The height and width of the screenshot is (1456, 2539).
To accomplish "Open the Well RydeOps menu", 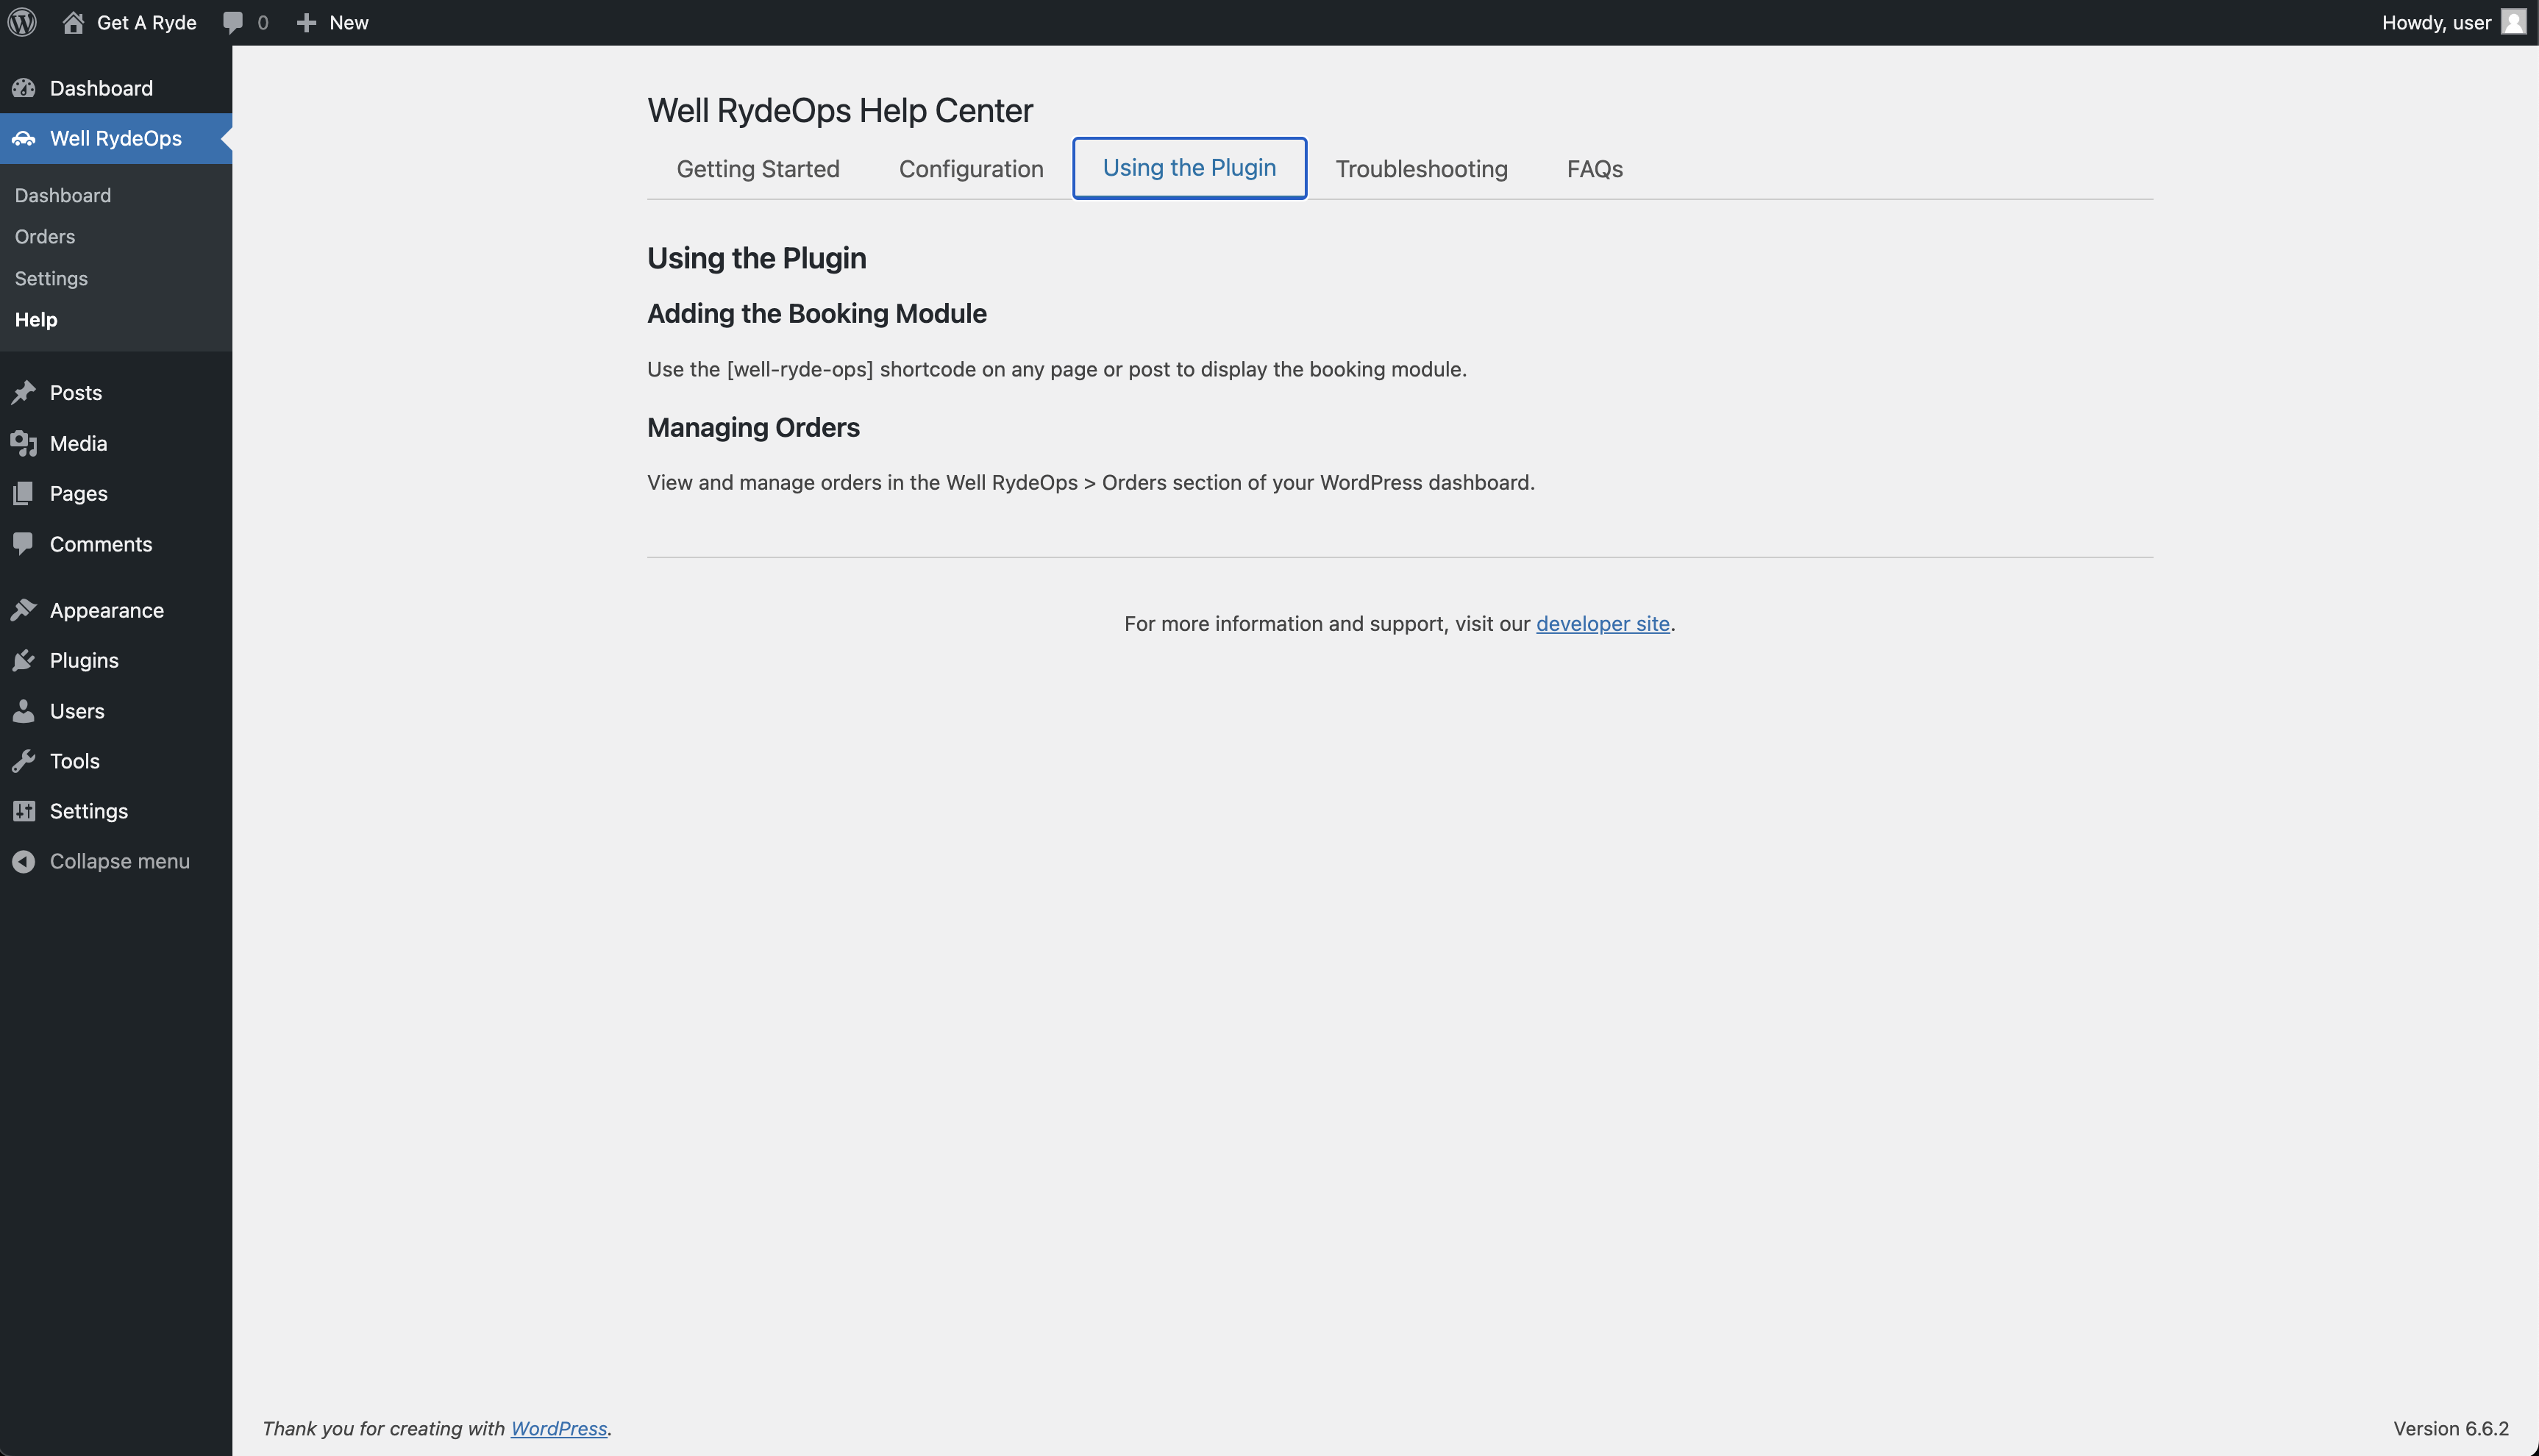I will (x=116, y=138).
